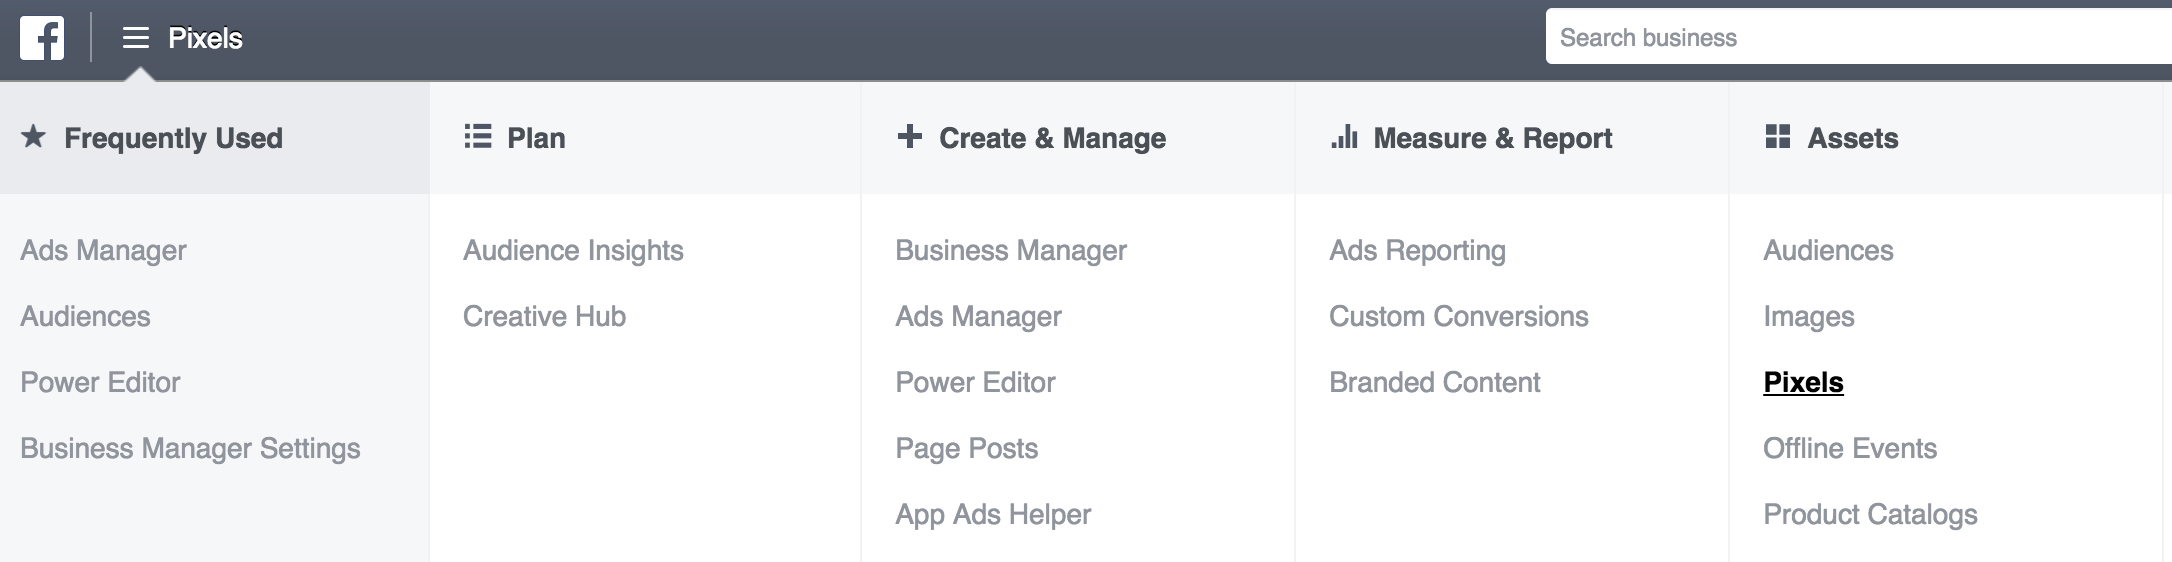Open App Ads Helper
The height and width of the screenshot is (562, 2172).
pos(993,514)
